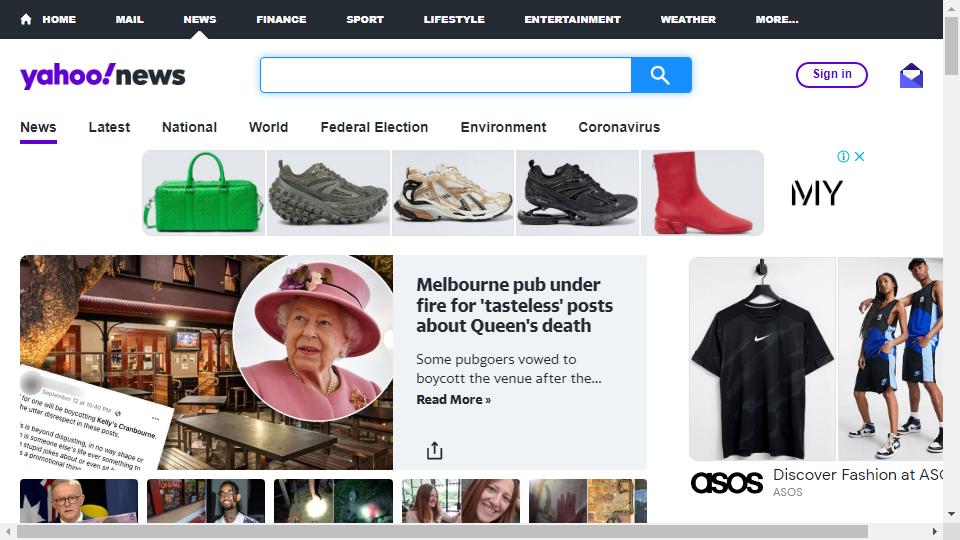Click into the search input field

coord(446,75)
